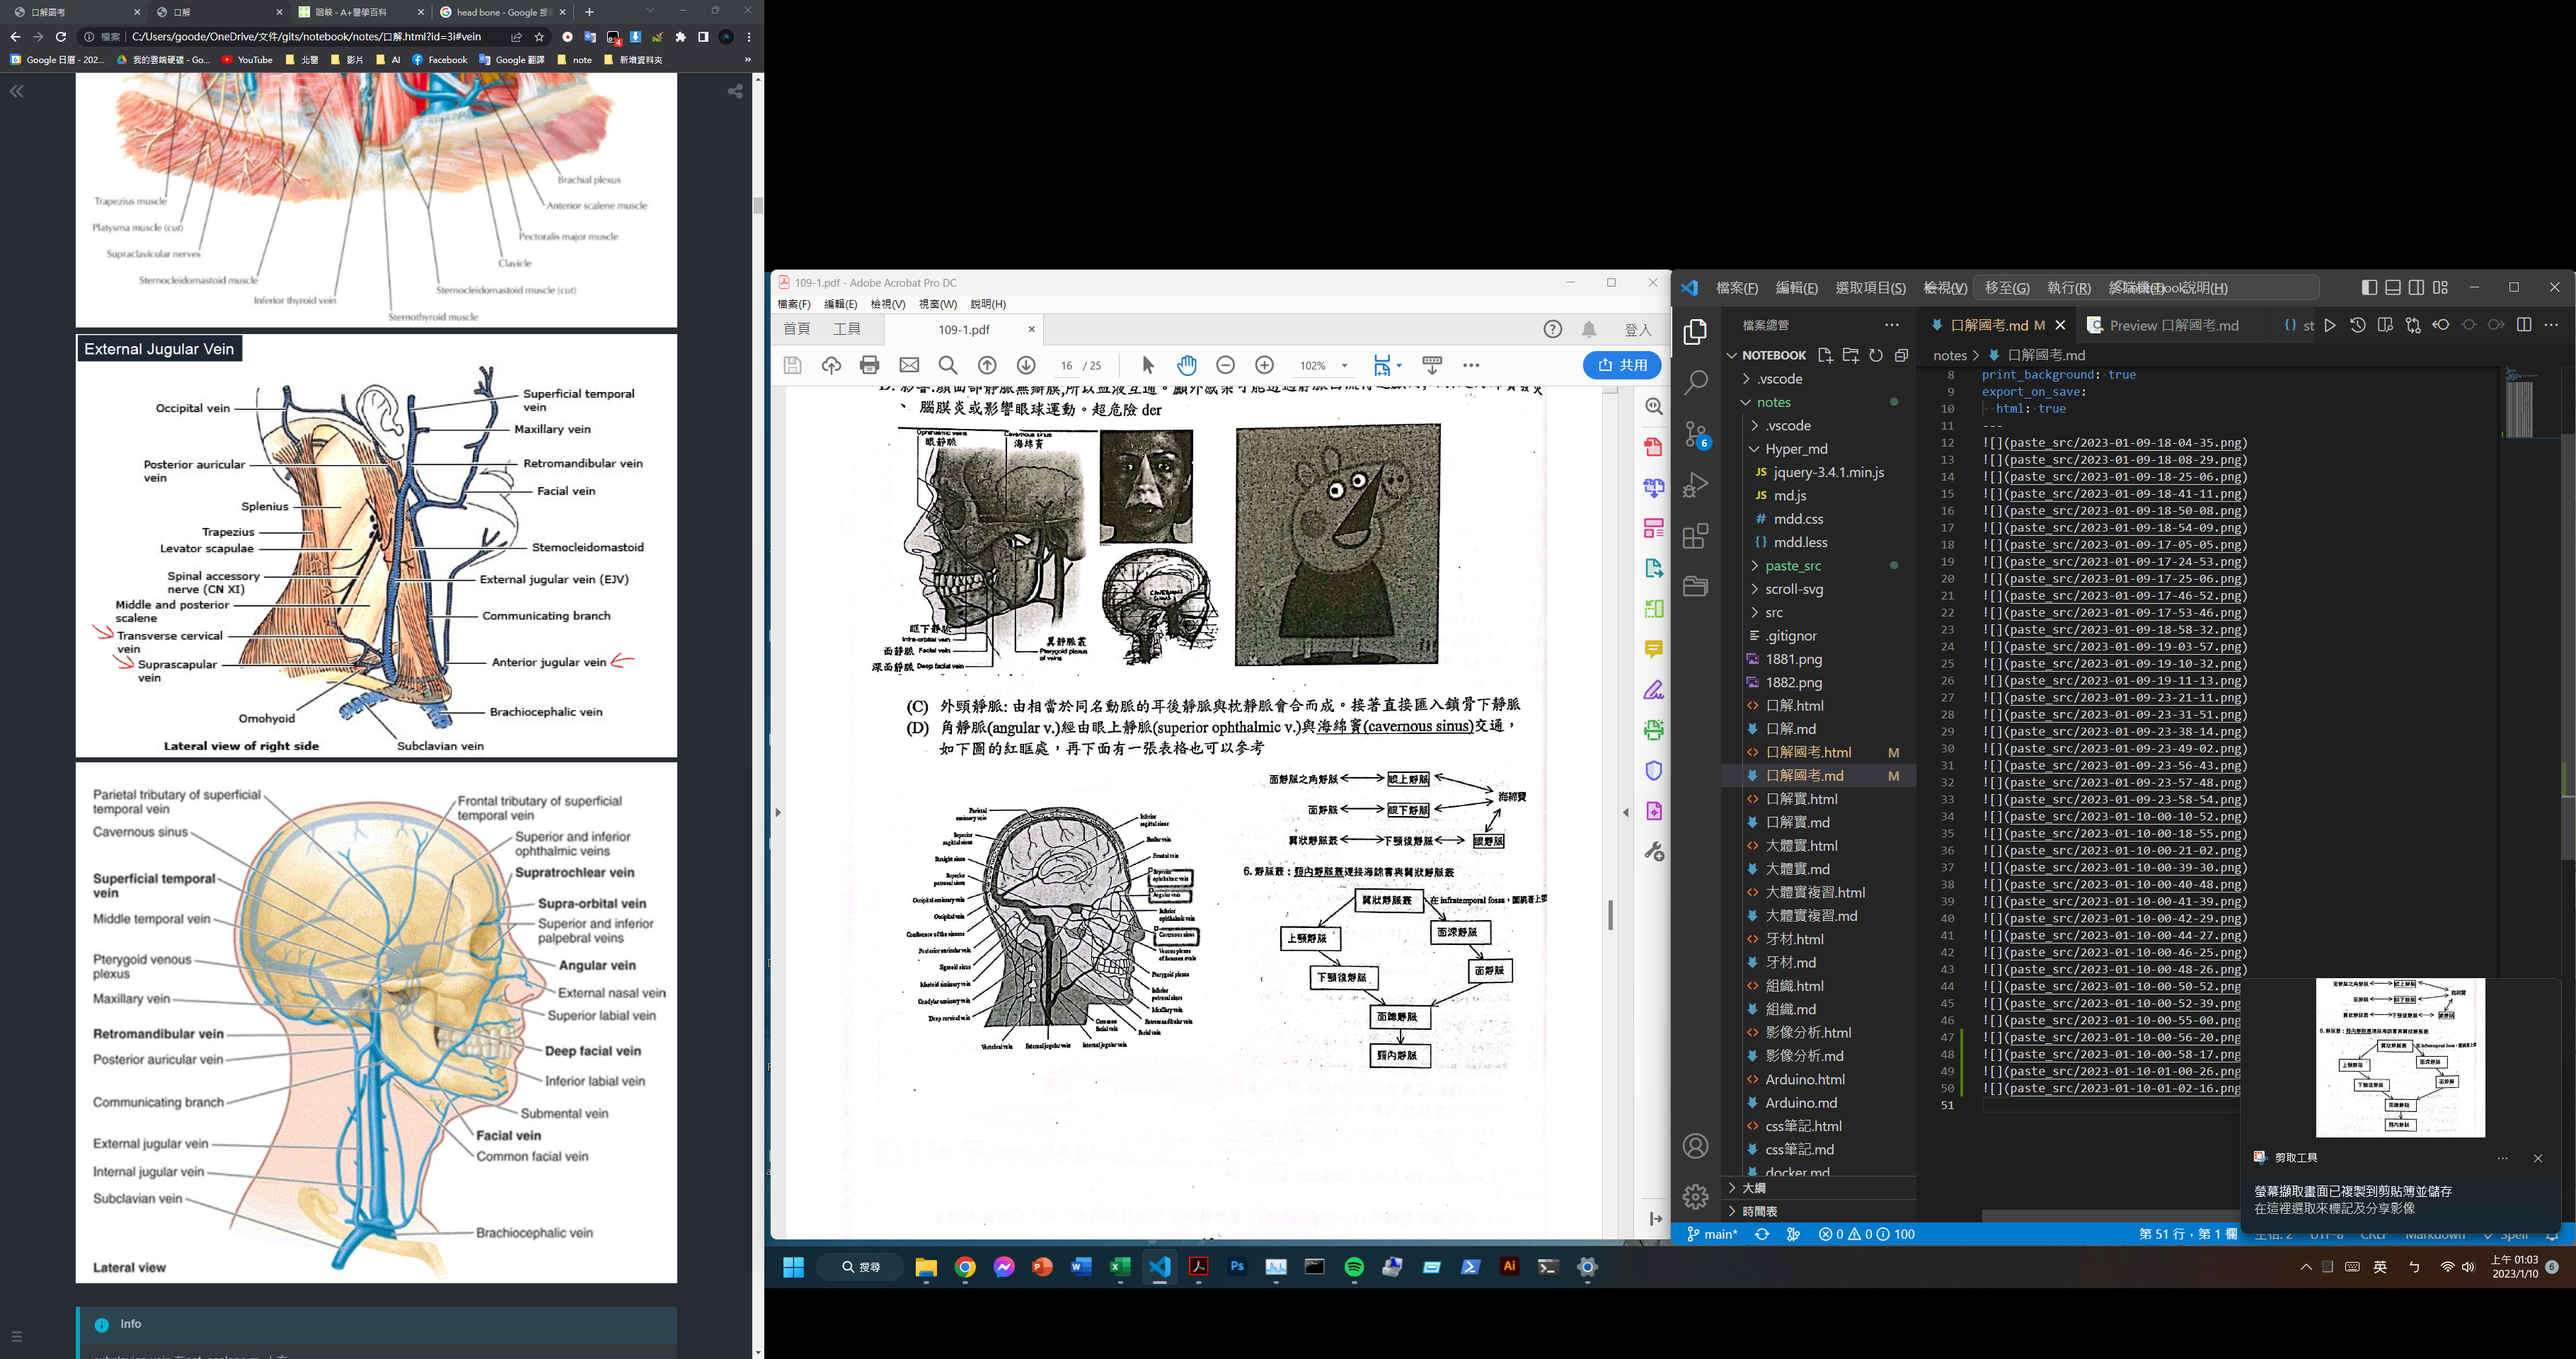Image resolution: width=2576 pixels, height=1359 pixels.
Task: Open Spotify from the Windows taskbar
Action: [x=1354, y=1267]
